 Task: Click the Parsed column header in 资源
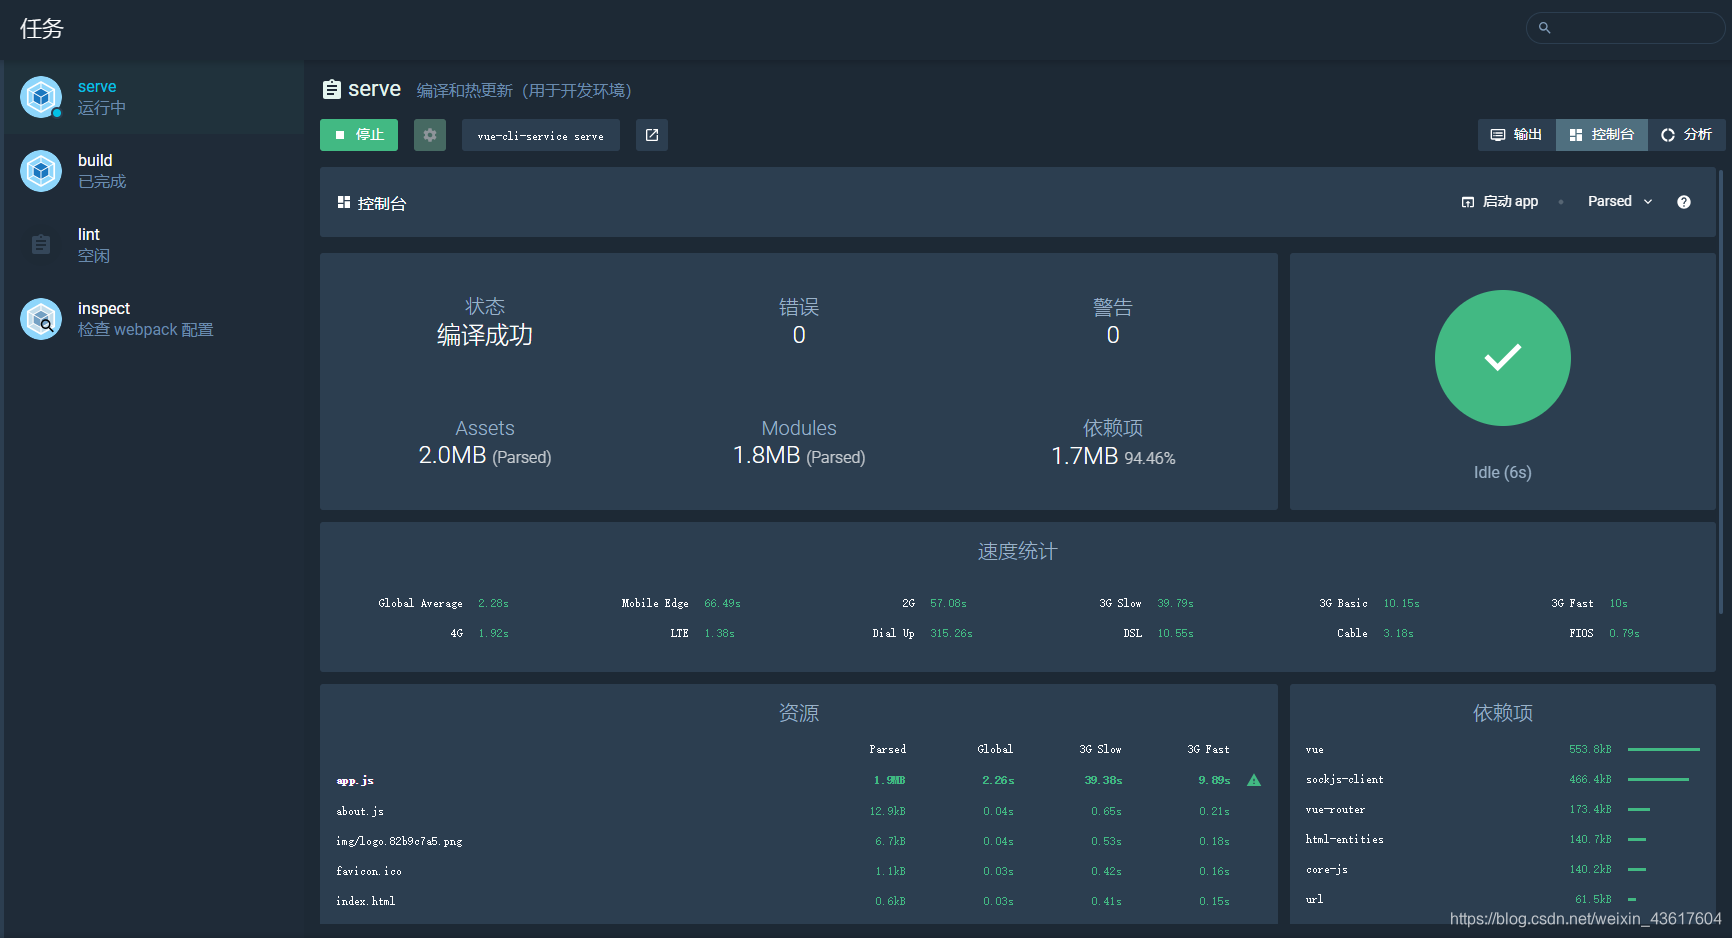pyautogui.click(x=888, y=749)
